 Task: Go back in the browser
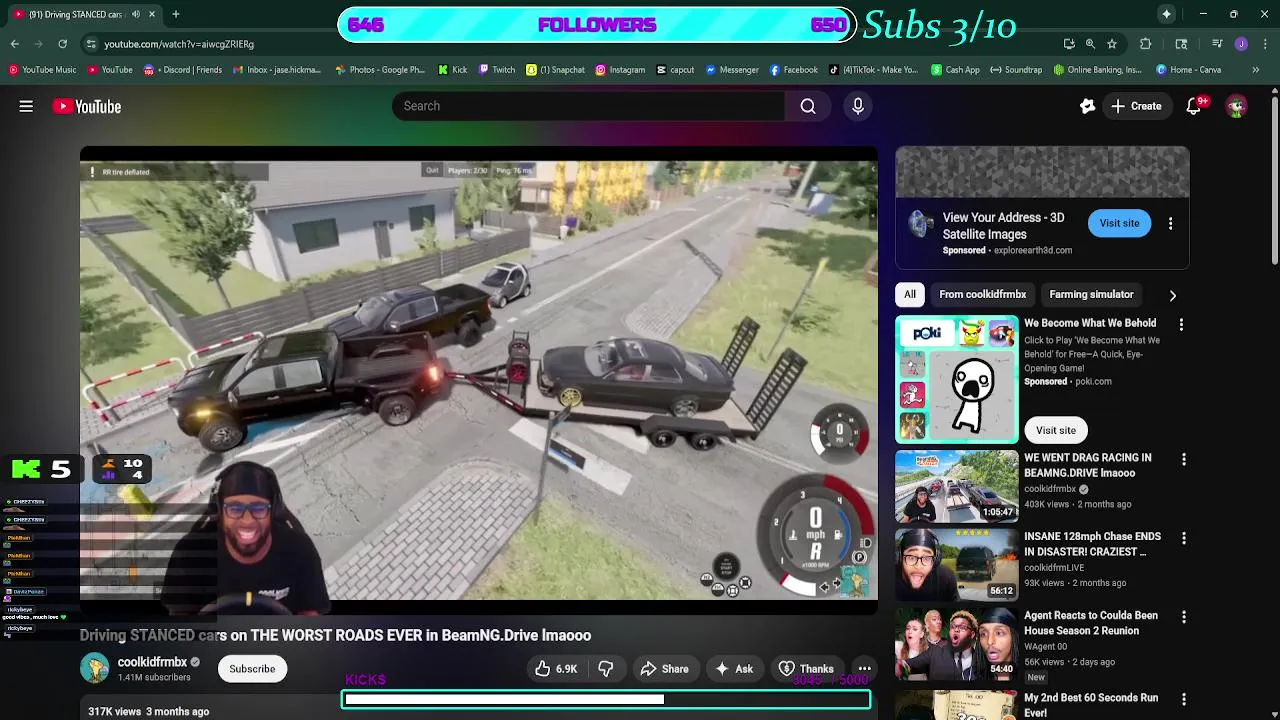pyautogui.click(x=15, y=44)
